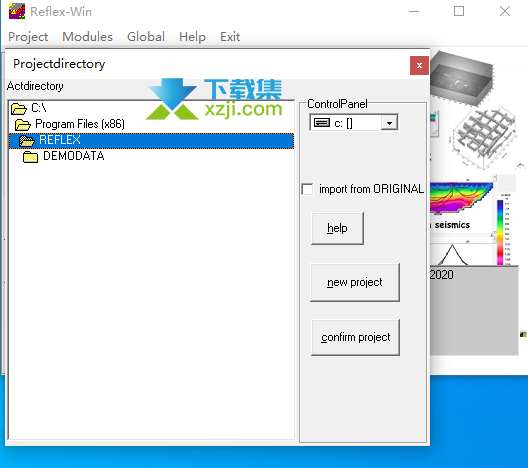Click the open REFLEX folder icon
The width and height of the screenshot is (528, 468).
(x=27, y=140)
